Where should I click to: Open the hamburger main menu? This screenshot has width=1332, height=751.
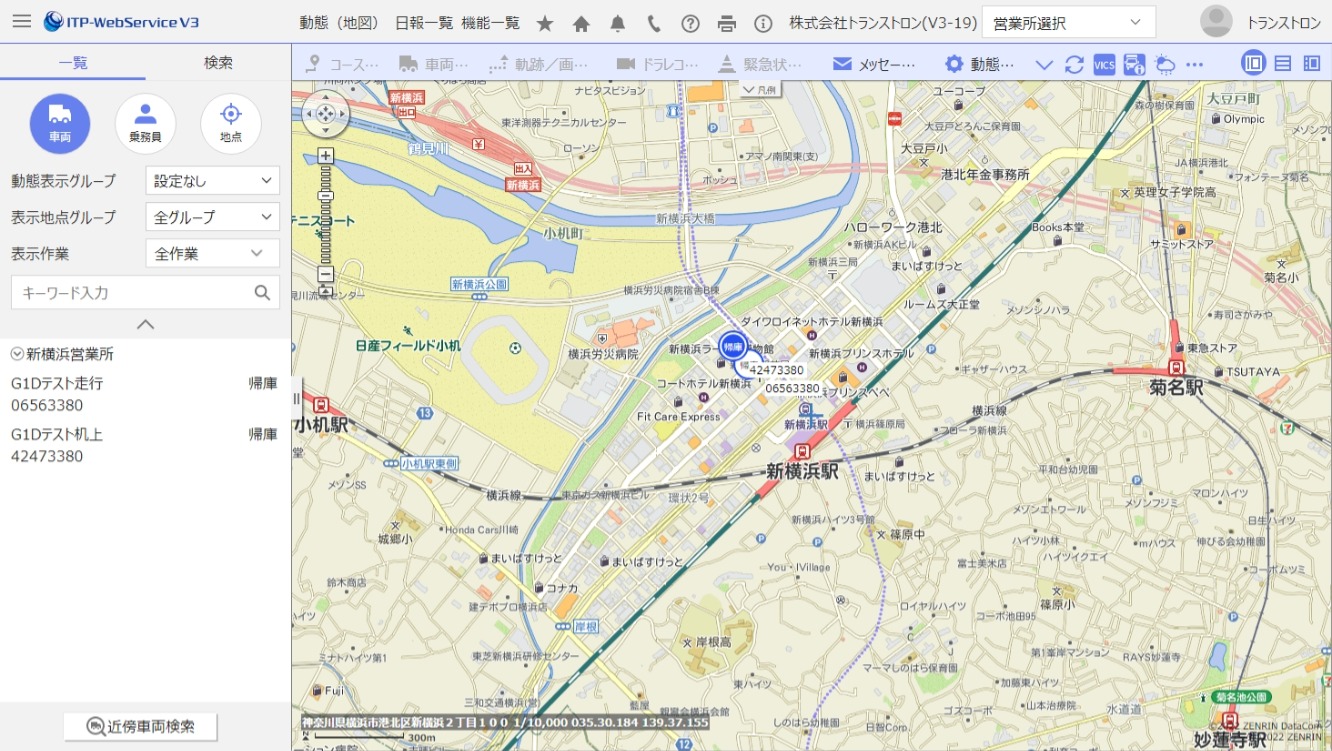(x=21, y=21)
